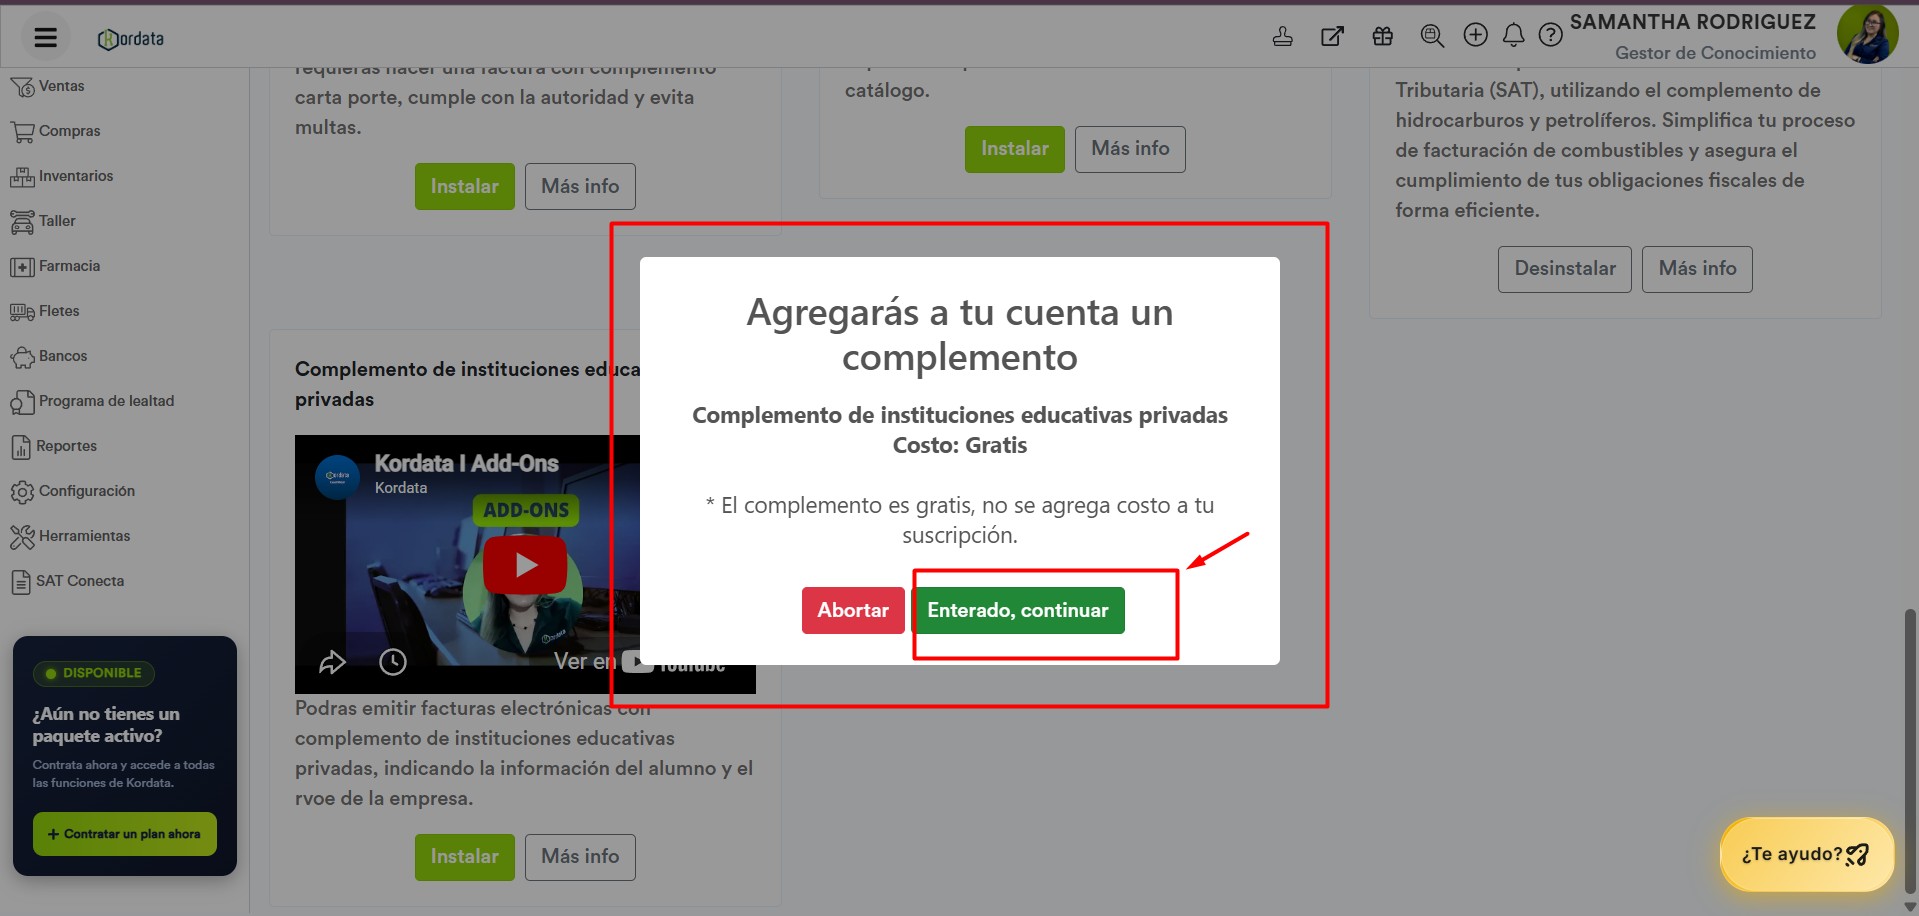Image resolution: width=1919 pixels, height=916 pixels.
Task: Click the Fletes truck icon
Action: point(22,312)
